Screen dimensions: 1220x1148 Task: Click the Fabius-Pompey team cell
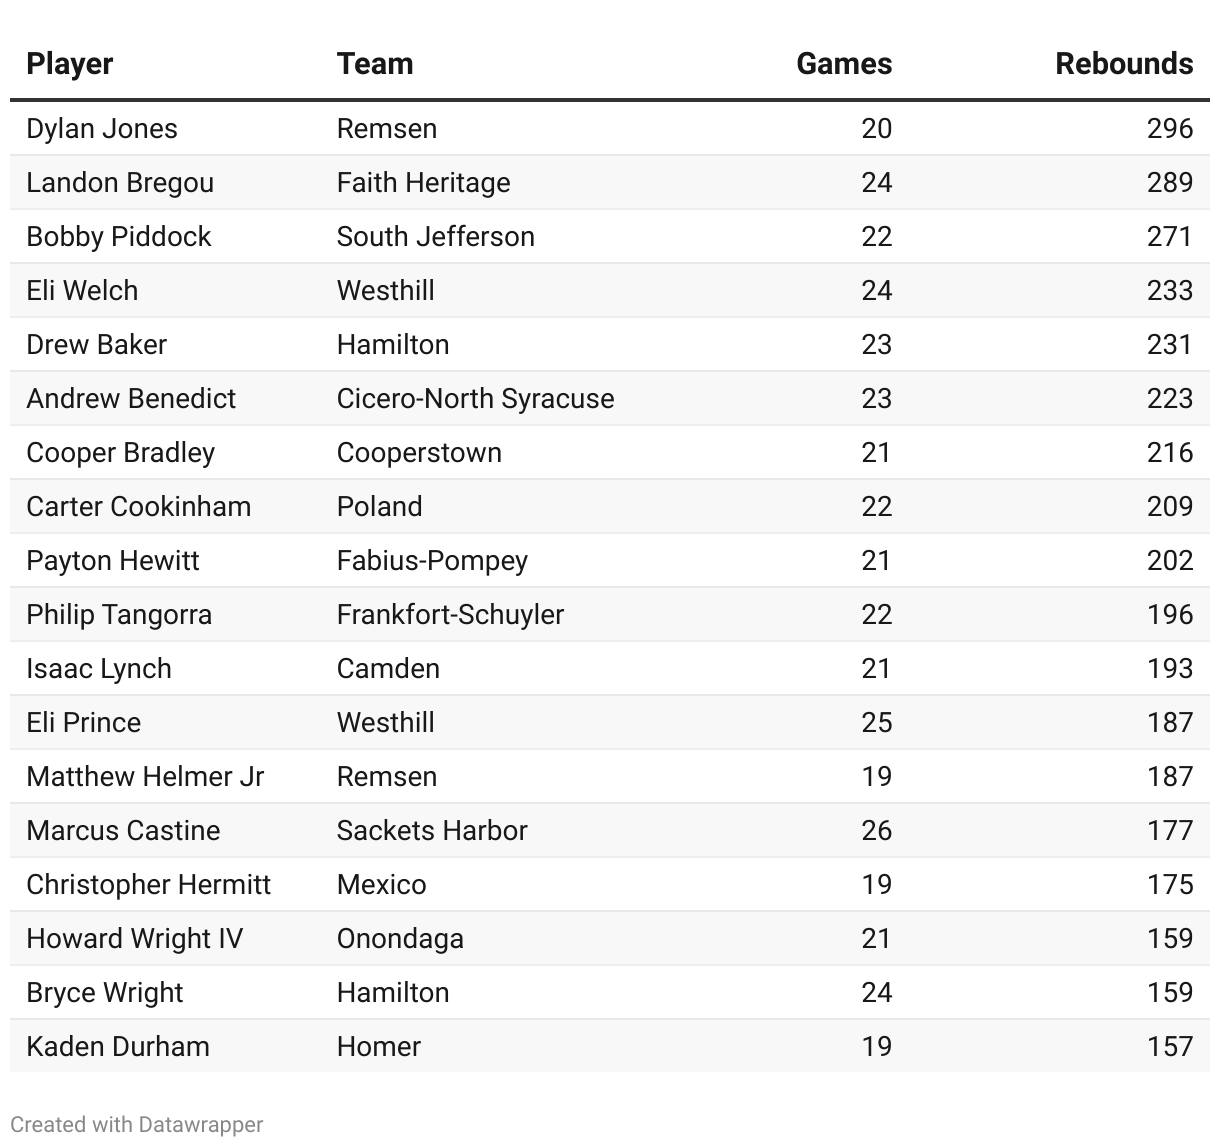[432, 561]
